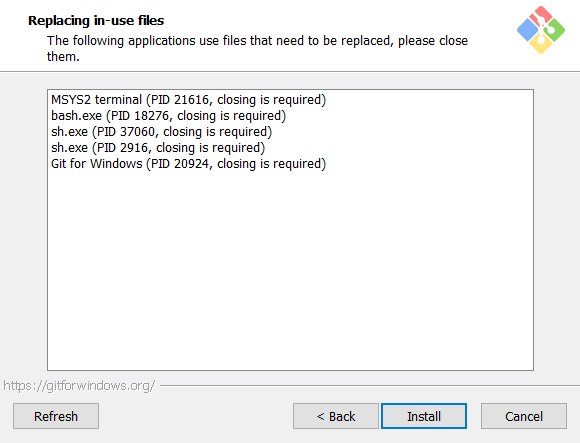Image resolution: width=580 pixels, height=443 pixels.
Task: Click the Git for Windows logo
Action: click(541, 30)
